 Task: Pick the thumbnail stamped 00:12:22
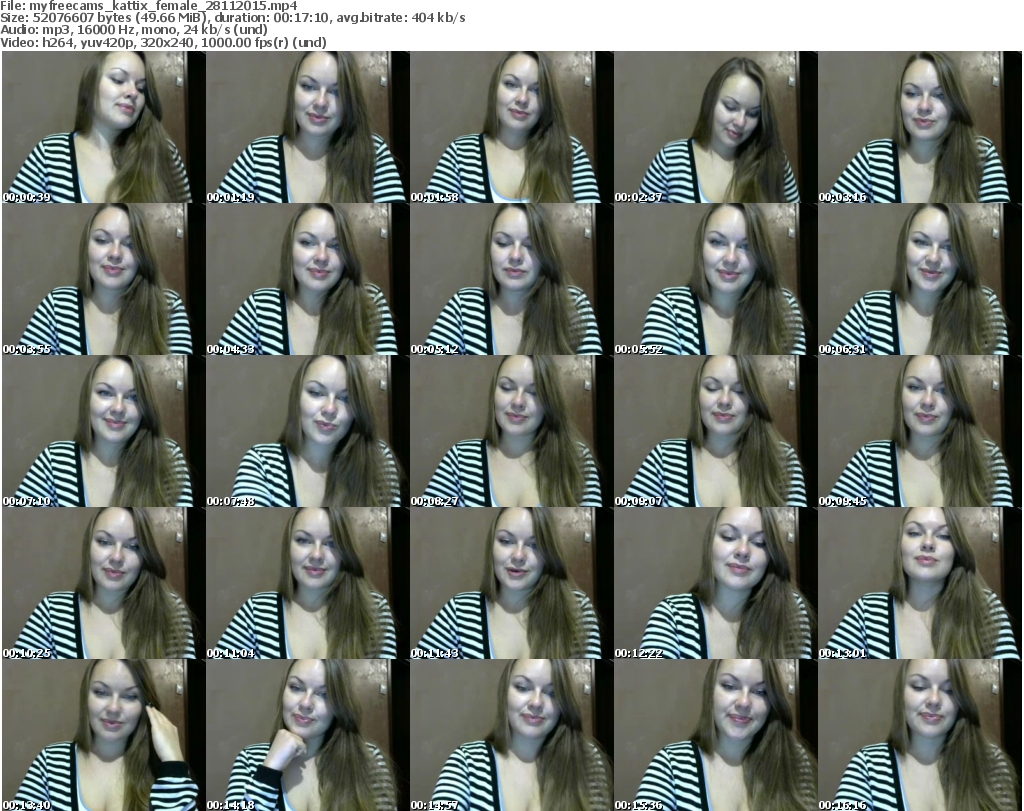(715, 583)
